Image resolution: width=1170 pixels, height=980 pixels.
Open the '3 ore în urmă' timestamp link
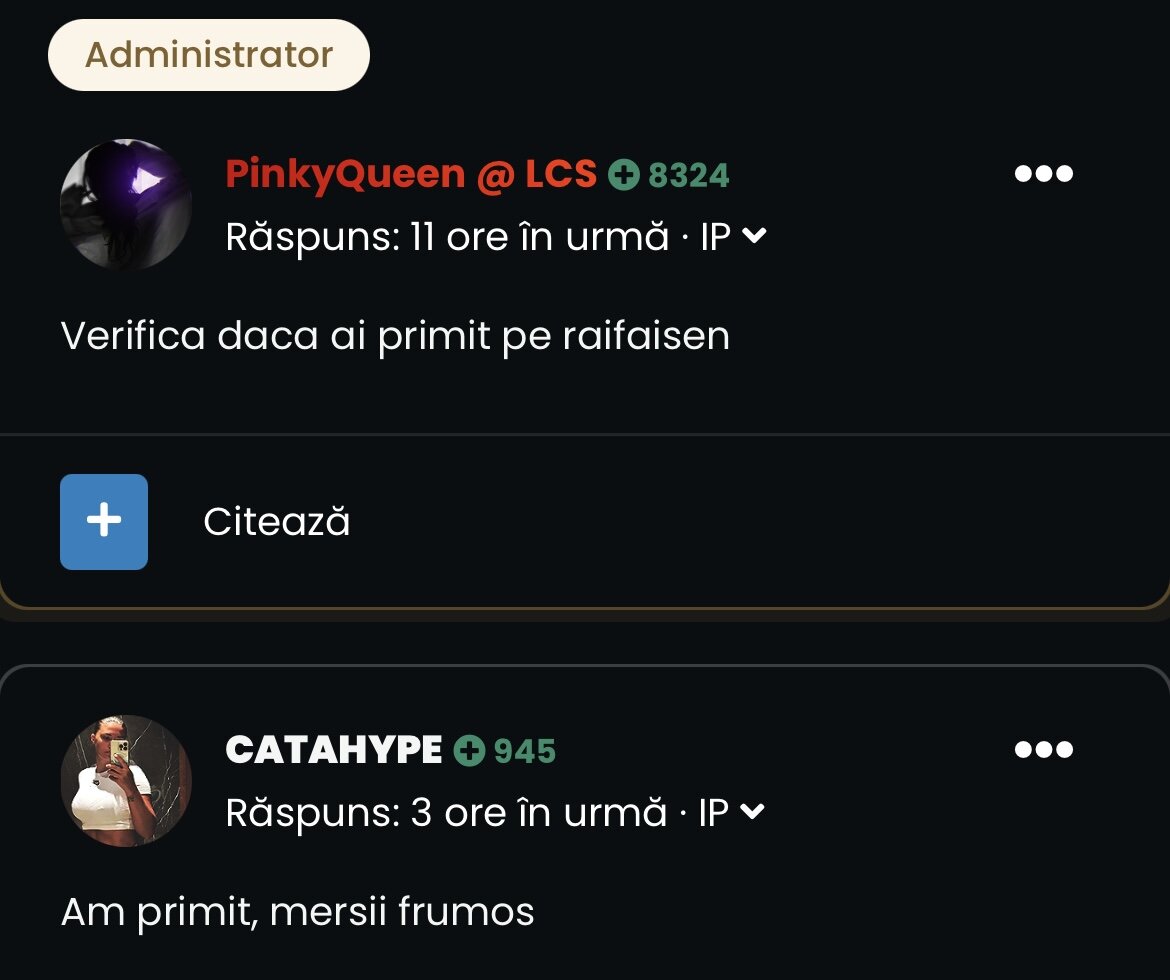click(538, 813)
